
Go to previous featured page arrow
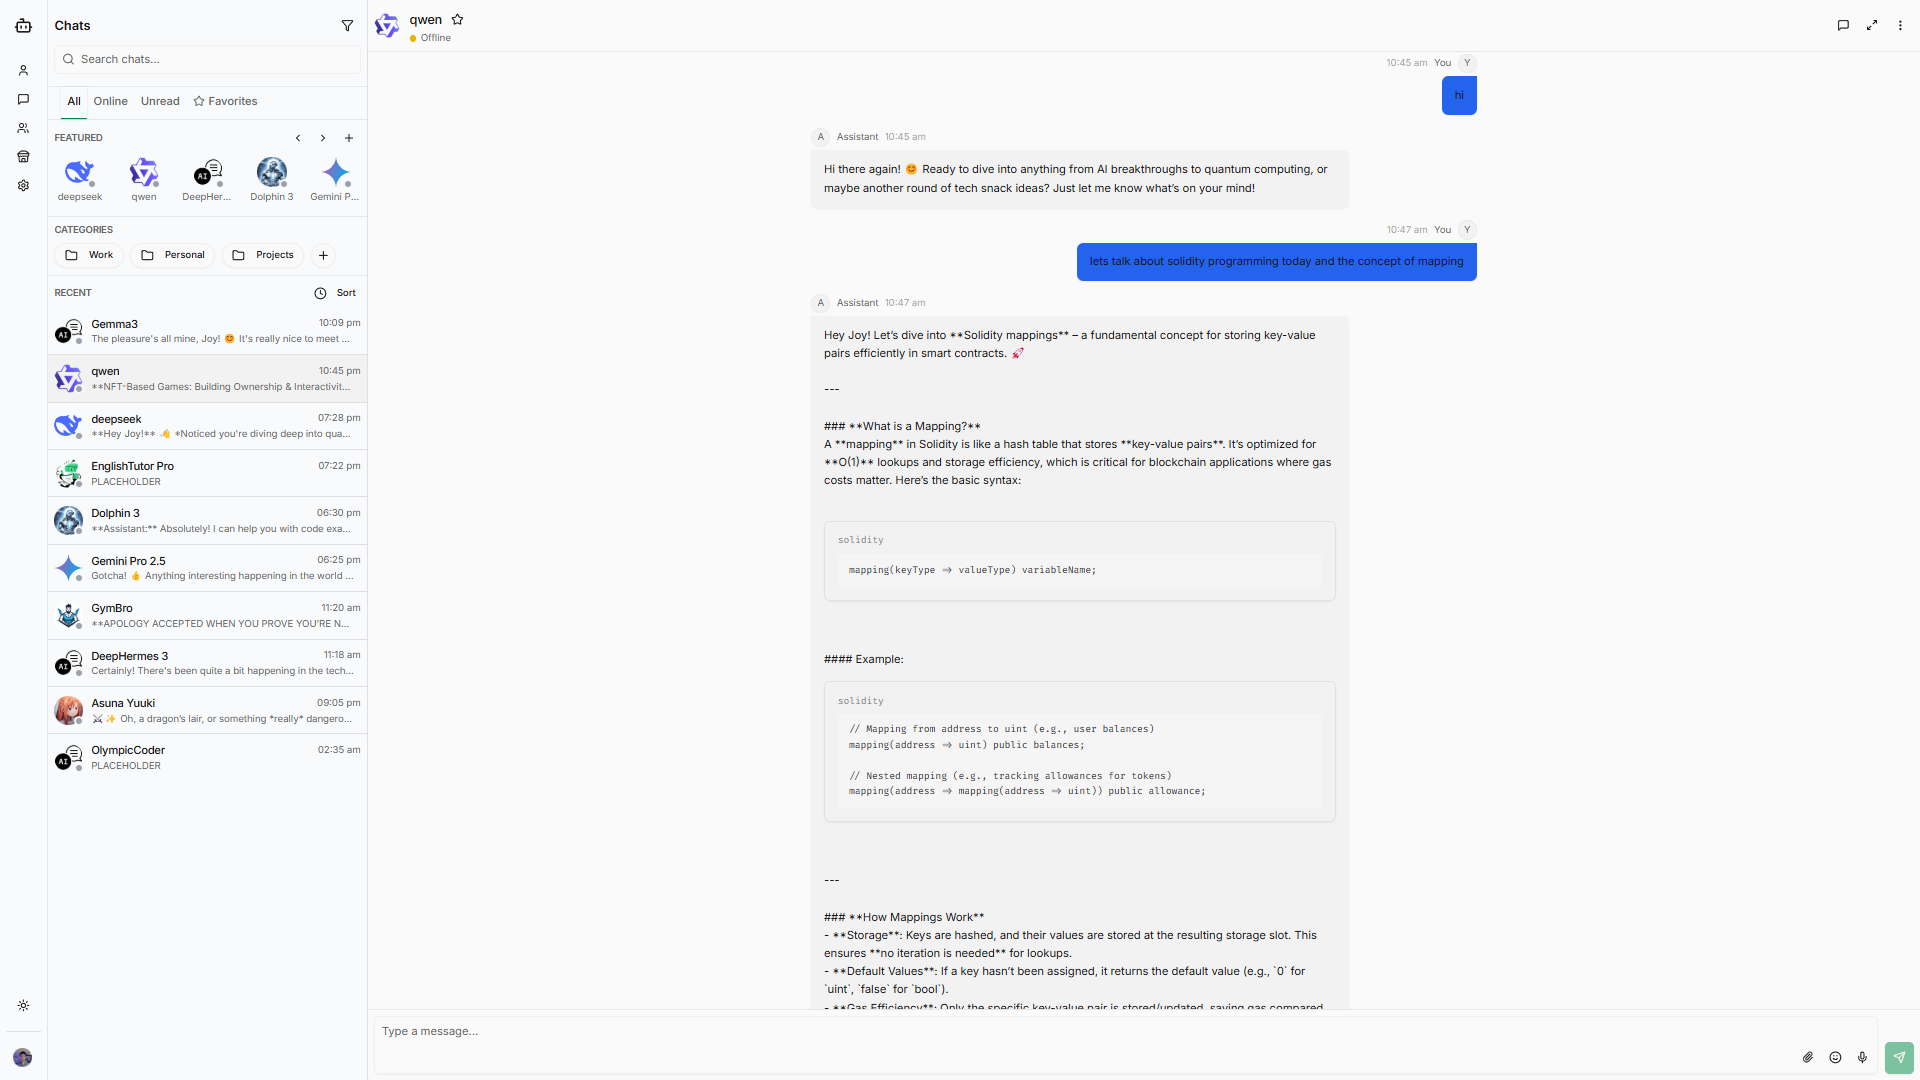pyautogui.click(x=298, y=138)
